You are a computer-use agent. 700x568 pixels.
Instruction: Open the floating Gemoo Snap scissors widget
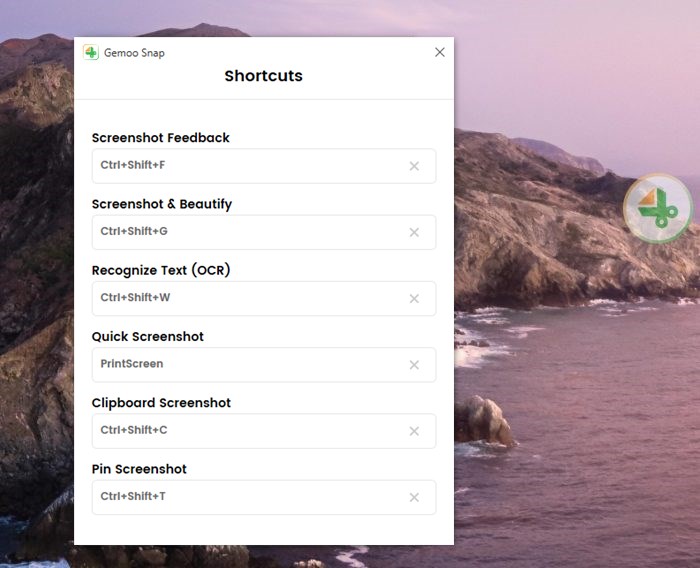pyautogui.click(x=658, y=208)
